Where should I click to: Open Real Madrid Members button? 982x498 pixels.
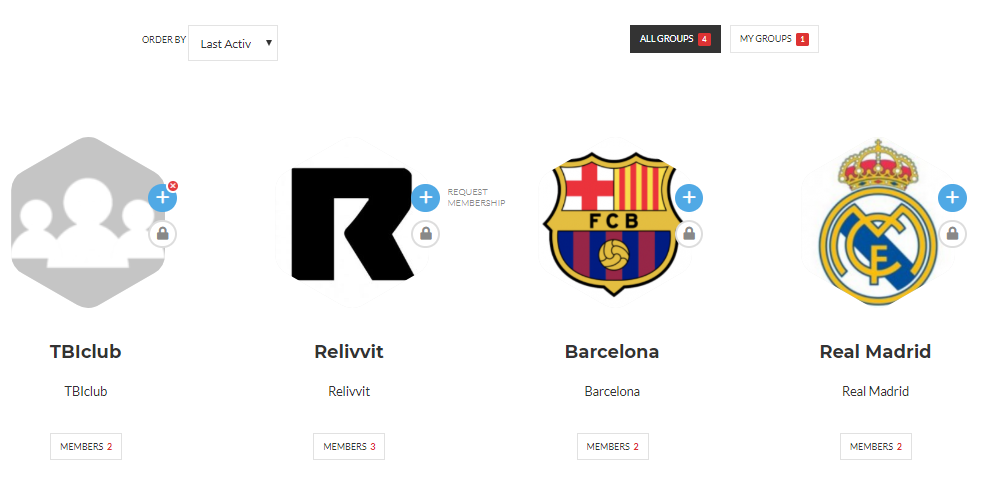[x=876, y=447]
